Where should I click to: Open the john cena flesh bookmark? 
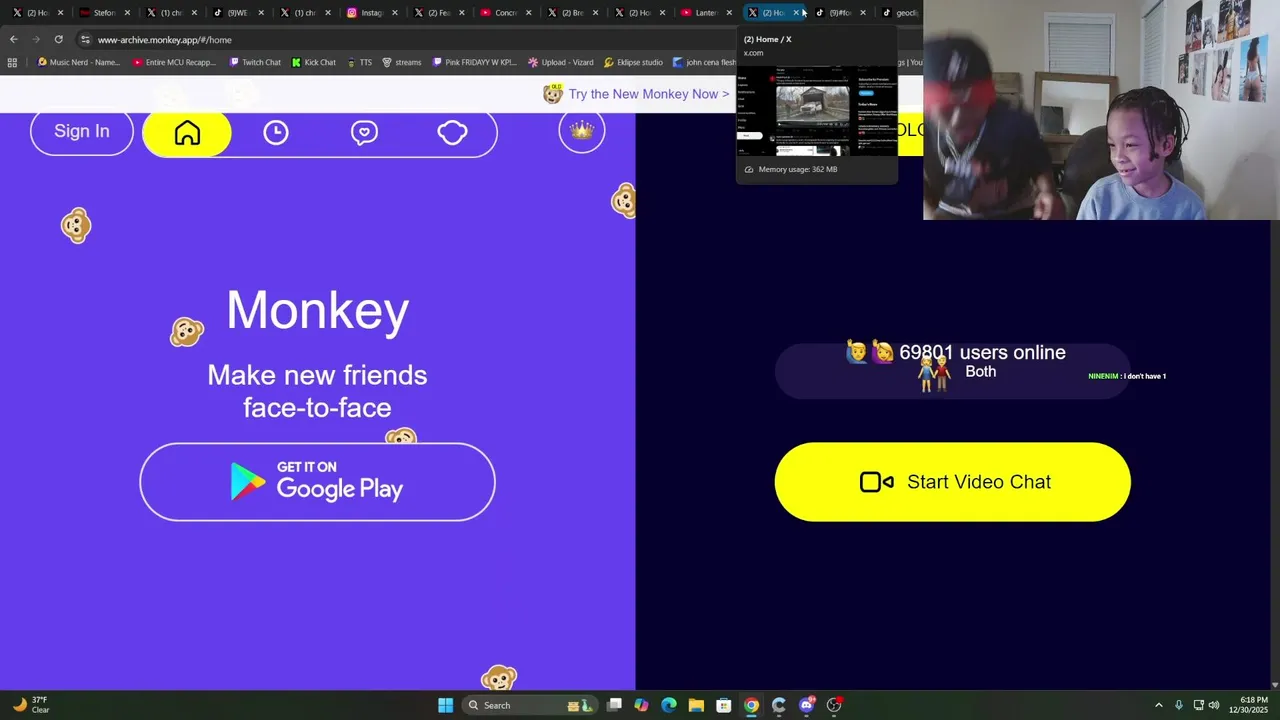click(705, 62)
